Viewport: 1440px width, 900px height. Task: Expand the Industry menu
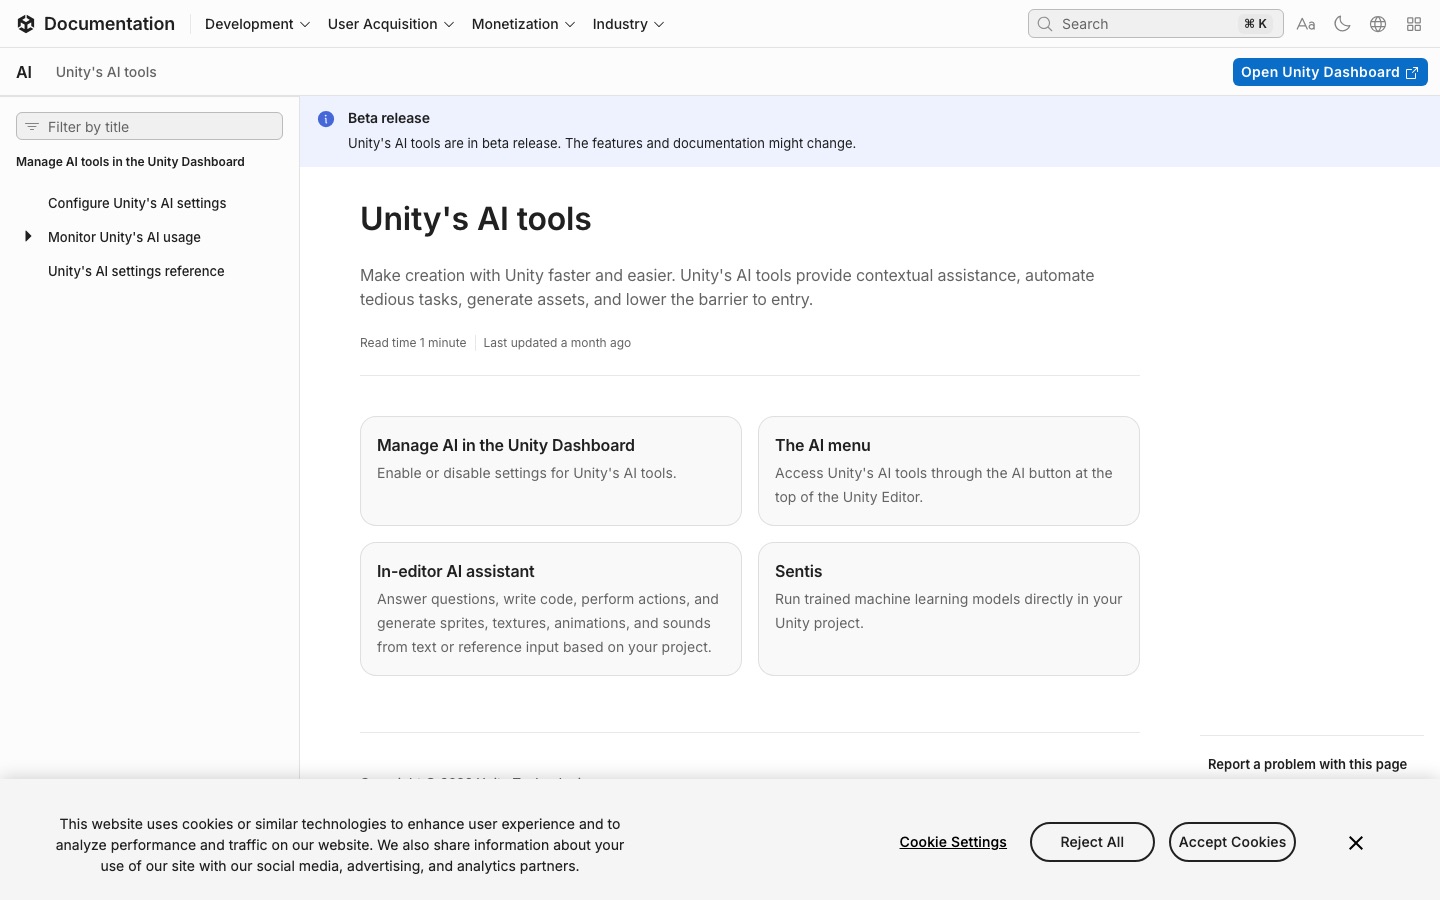point(628,24)
